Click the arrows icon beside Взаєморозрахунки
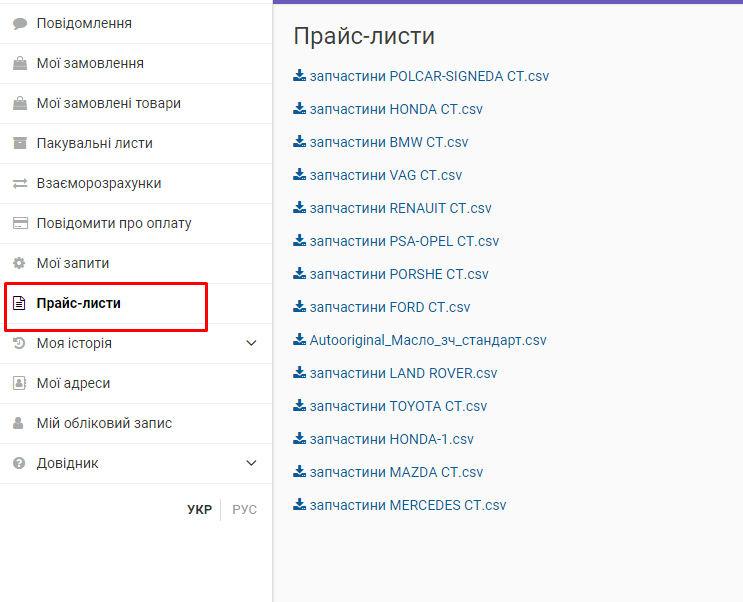This screenshot has height=602, width=743. (20, 183)
